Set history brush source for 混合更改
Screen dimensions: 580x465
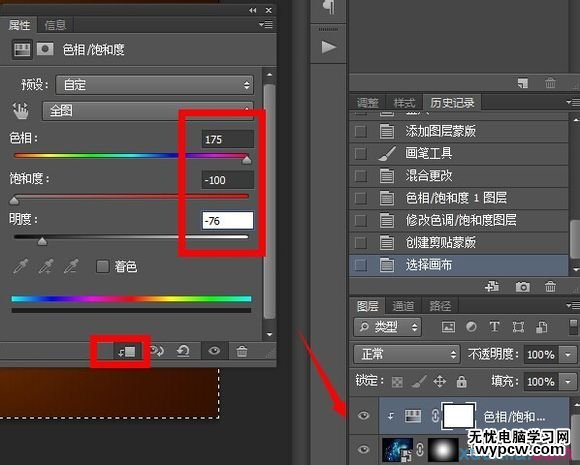(360, 176)
